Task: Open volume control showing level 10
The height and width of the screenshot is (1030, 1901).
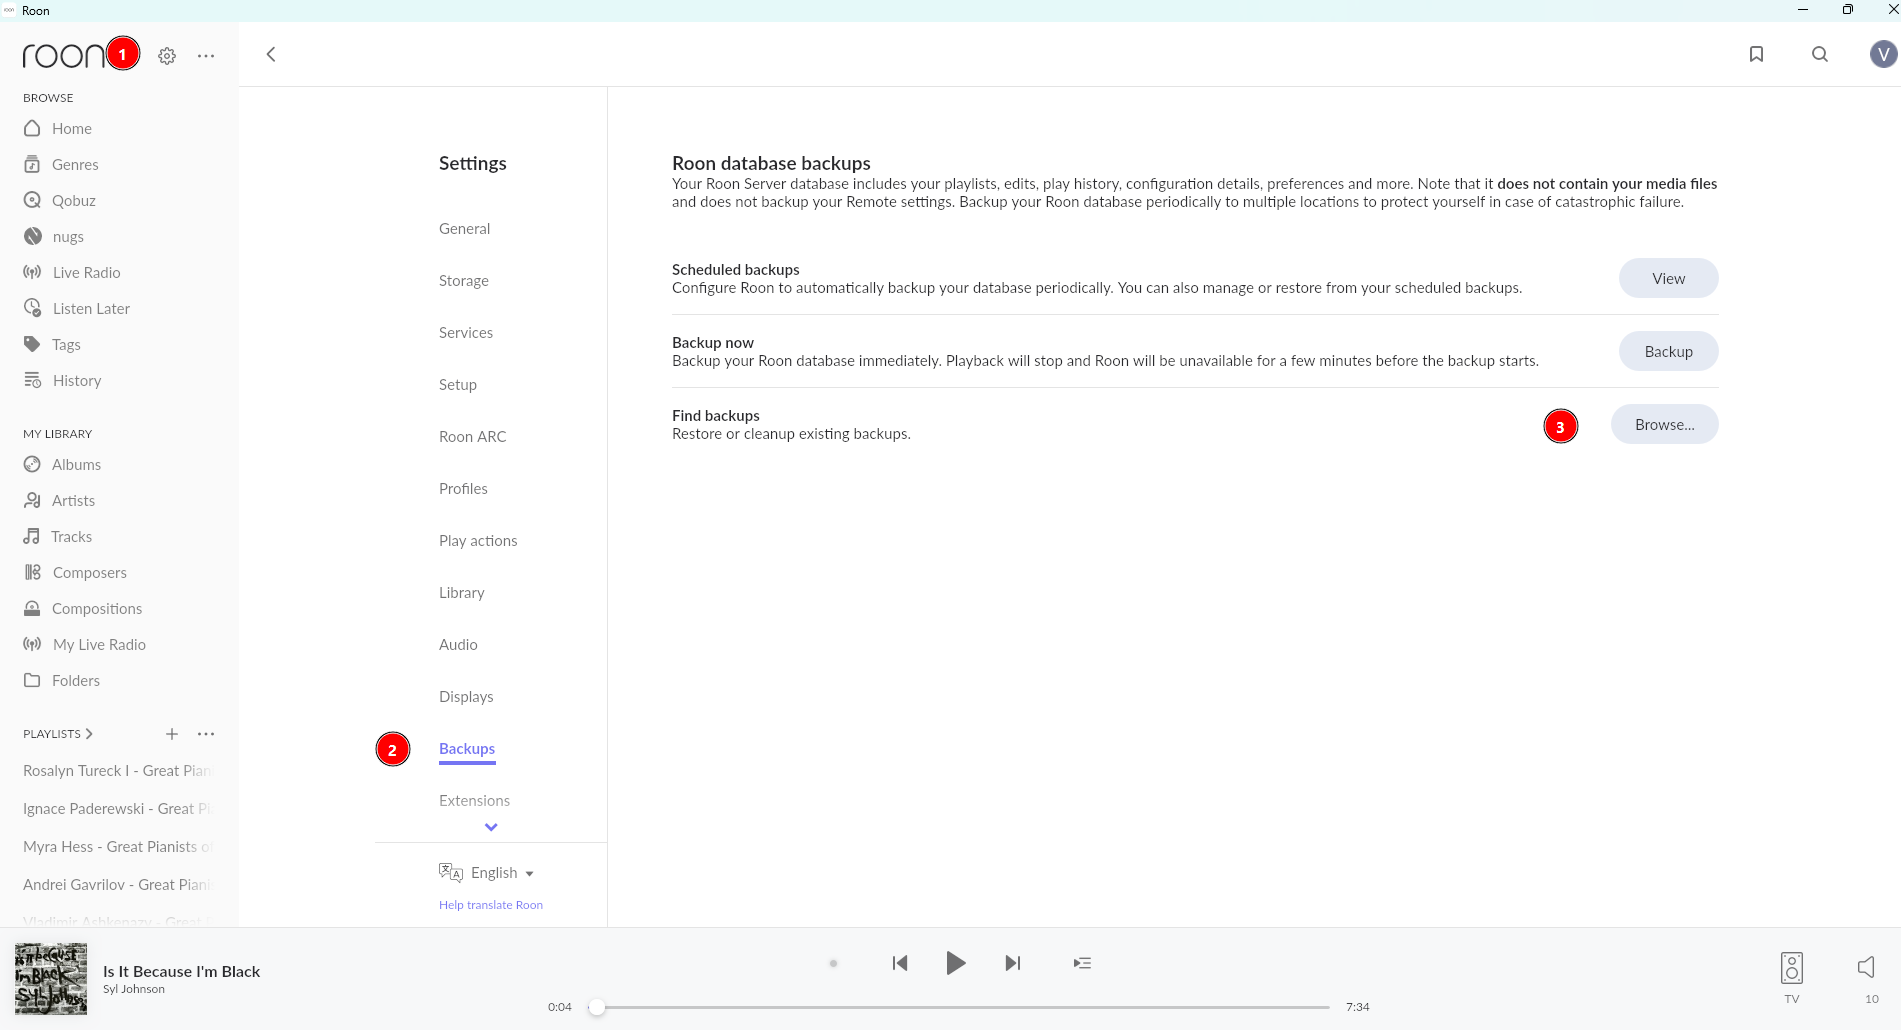Action: [x=1866, y=967]
